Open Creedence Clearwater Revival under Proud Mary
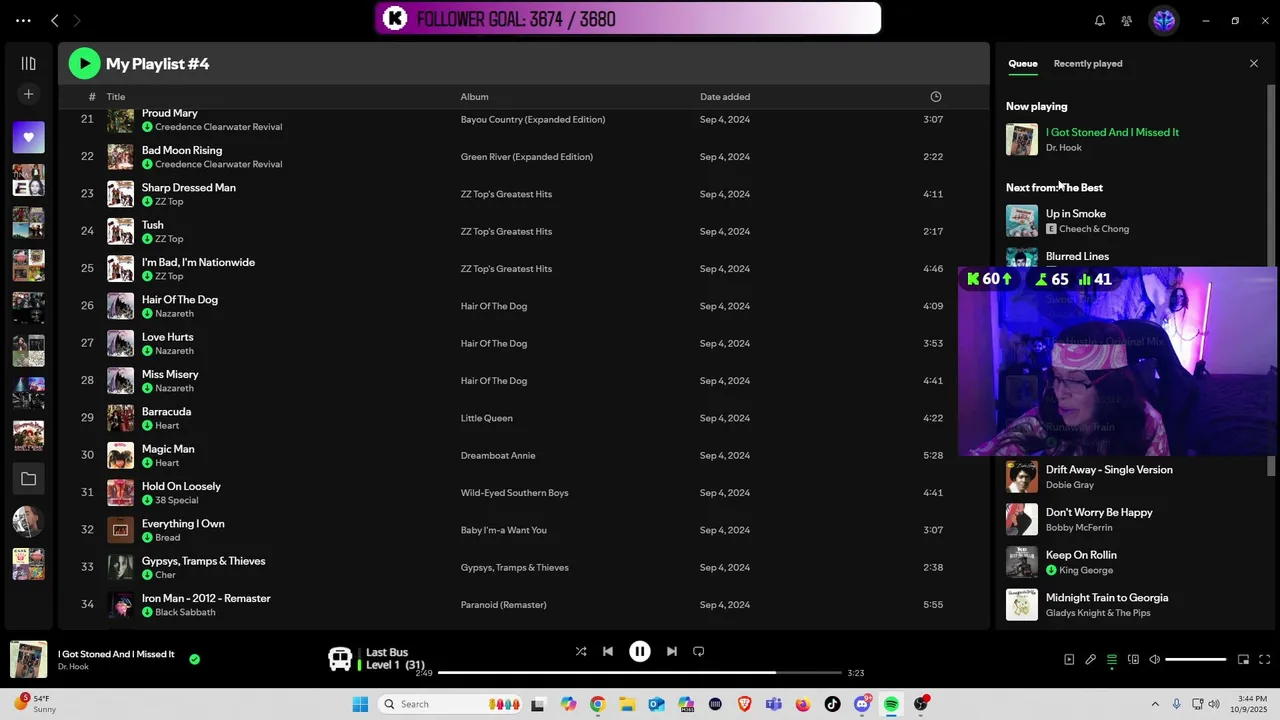1280x720 pixels. coord(218,127)
